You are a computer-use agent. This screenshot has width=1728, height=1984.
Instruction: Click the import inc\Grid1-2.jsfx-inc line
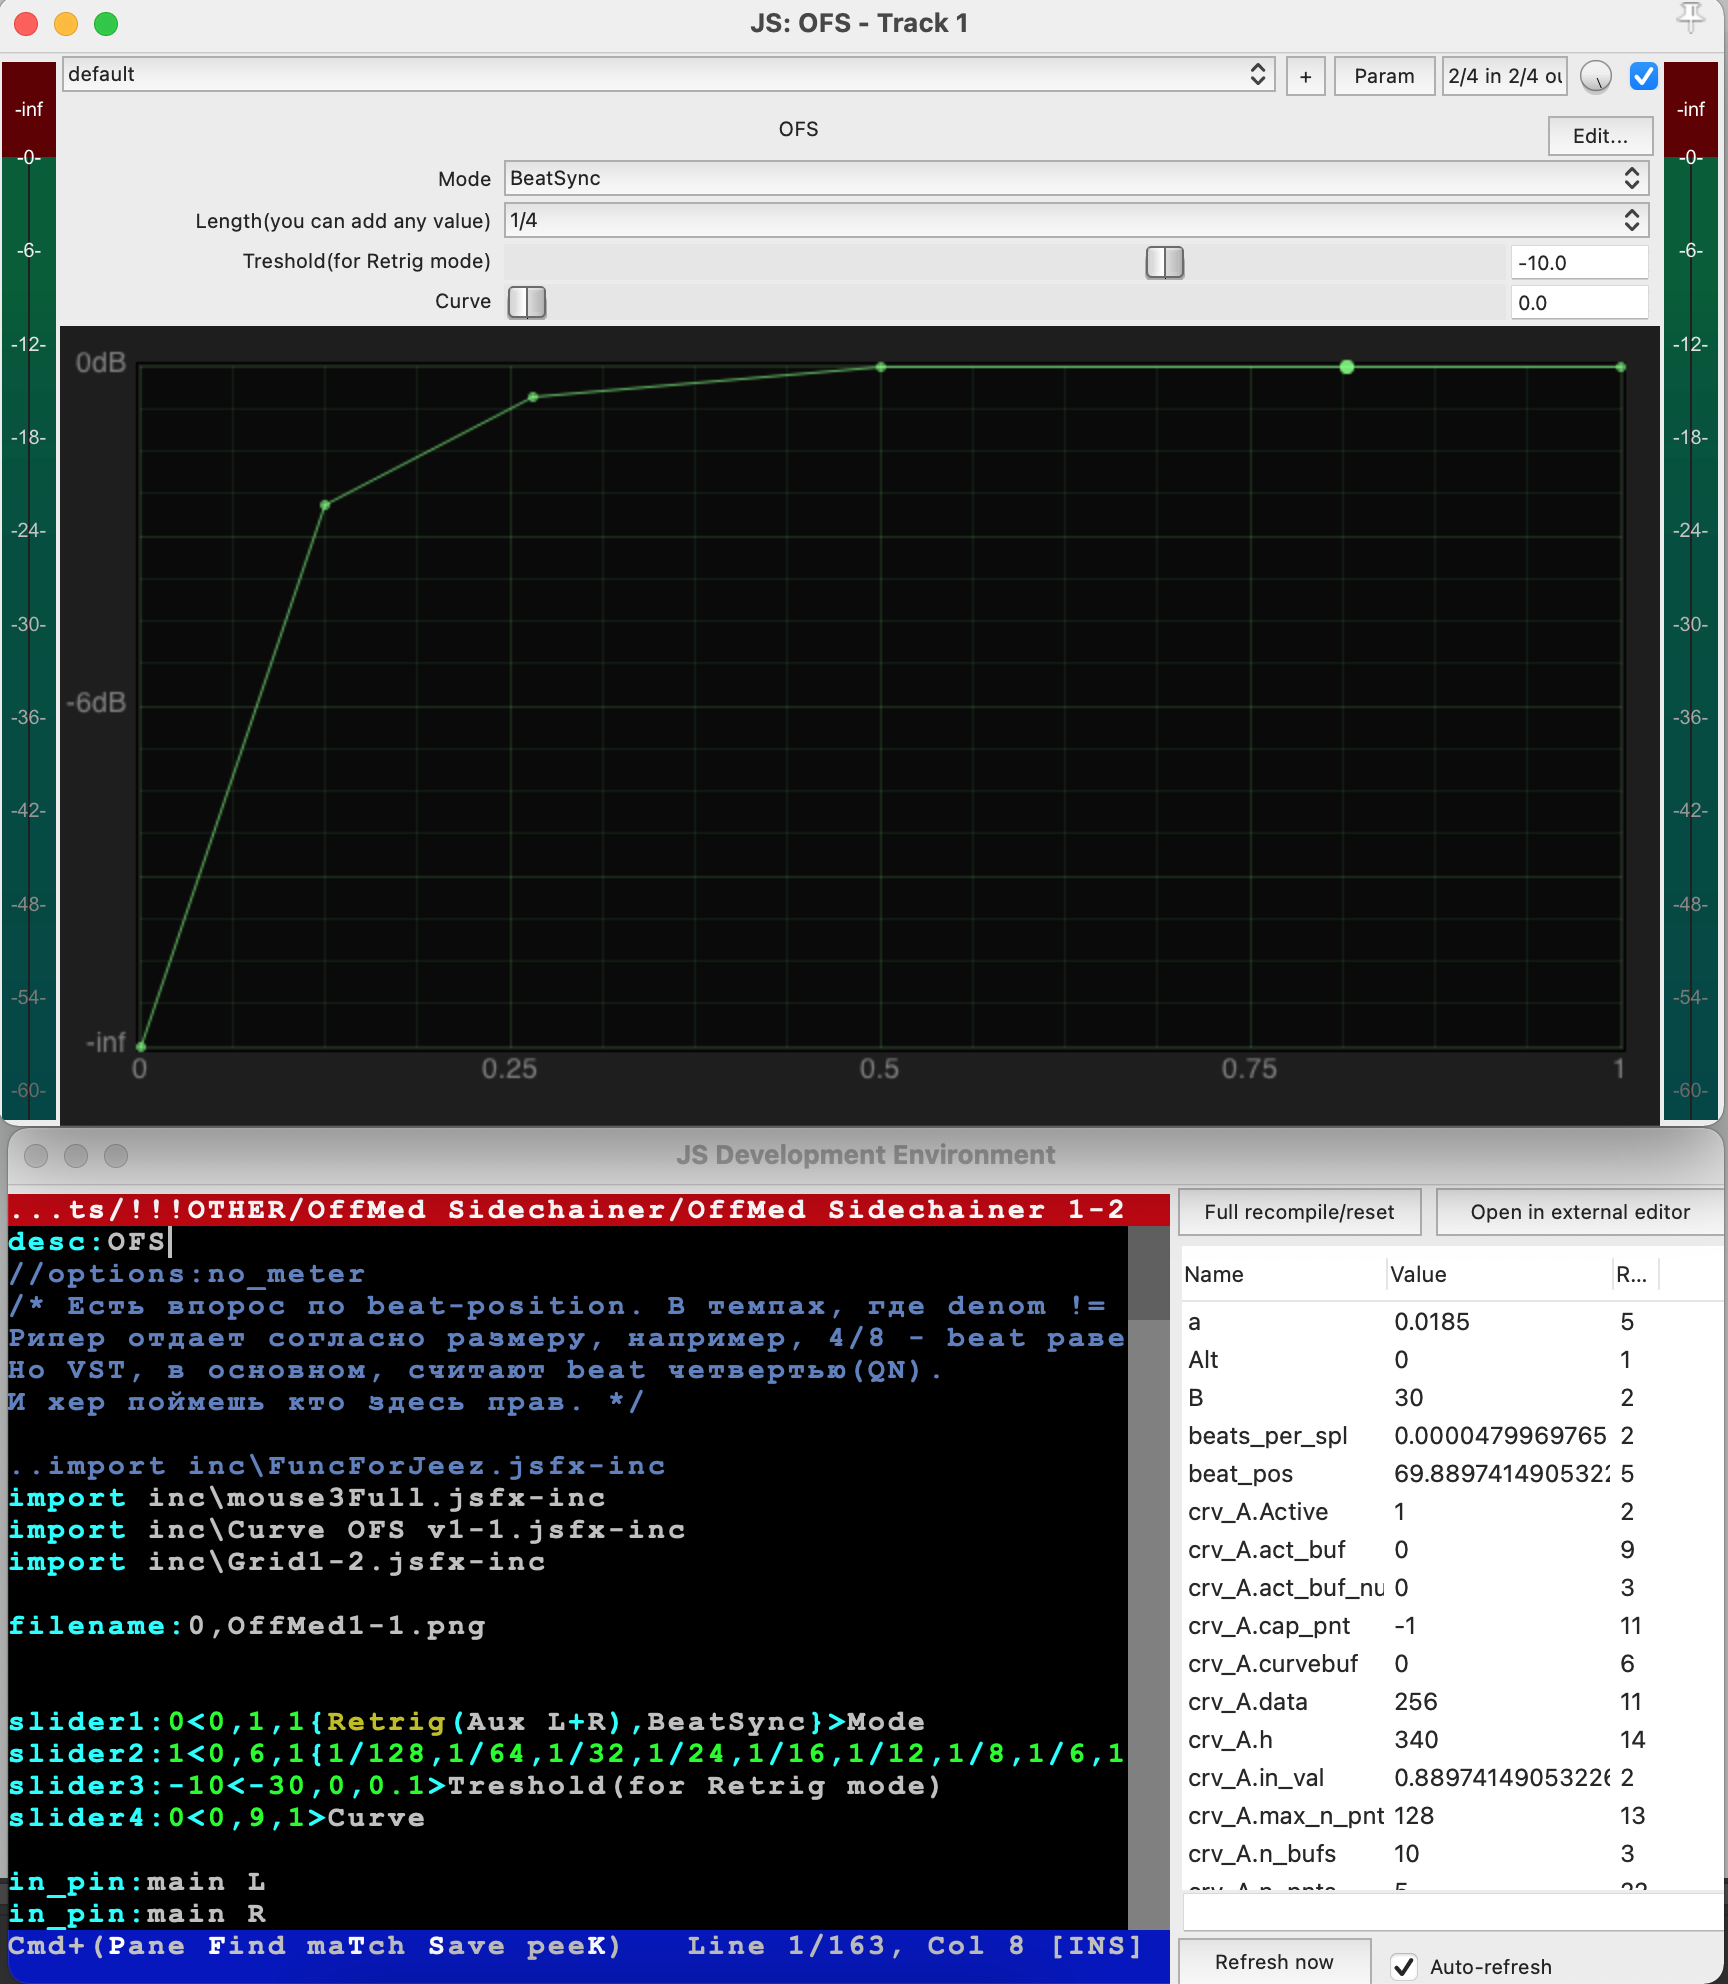pos(277,1562)
